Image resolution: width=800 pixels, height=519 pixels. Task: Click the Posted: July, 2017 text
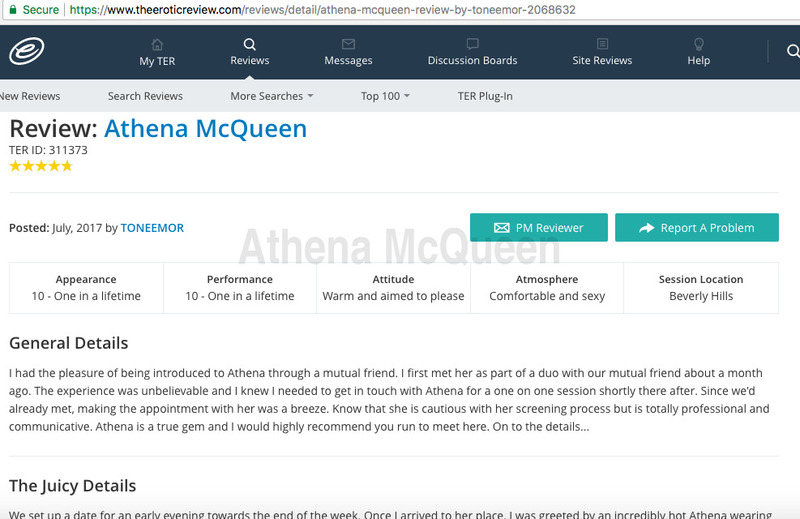tap(56, 228)
